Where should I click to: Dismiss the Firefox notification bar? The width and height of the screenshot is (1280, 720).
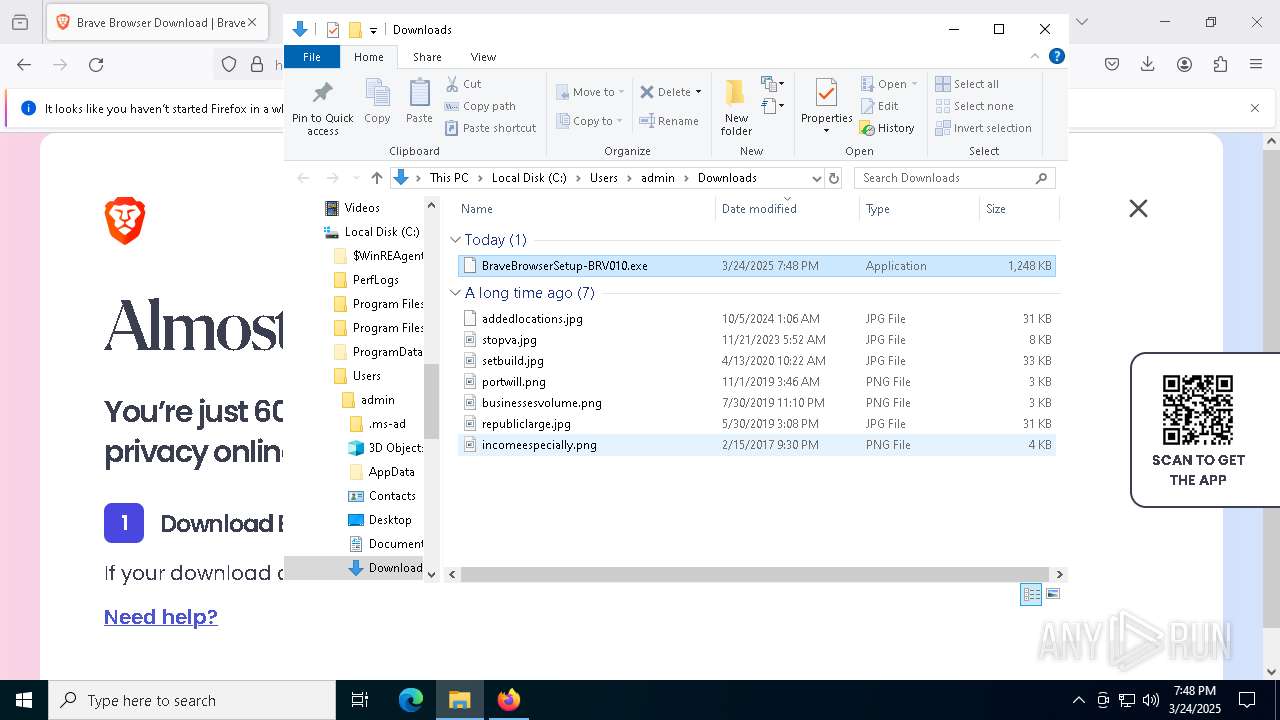point(1255,108)
